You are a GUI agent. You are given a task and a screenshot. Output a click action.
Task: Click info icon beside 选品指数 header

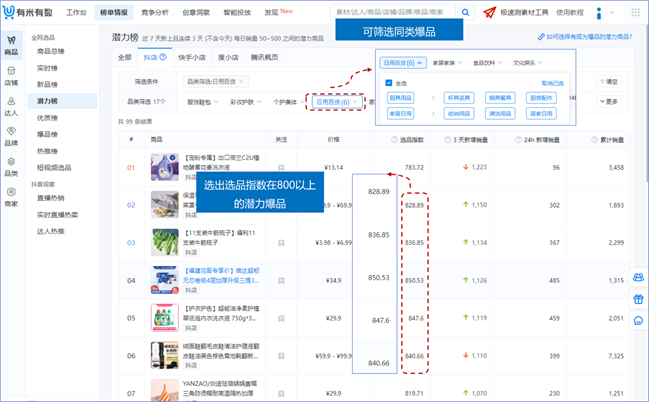(x=394, y=140)
